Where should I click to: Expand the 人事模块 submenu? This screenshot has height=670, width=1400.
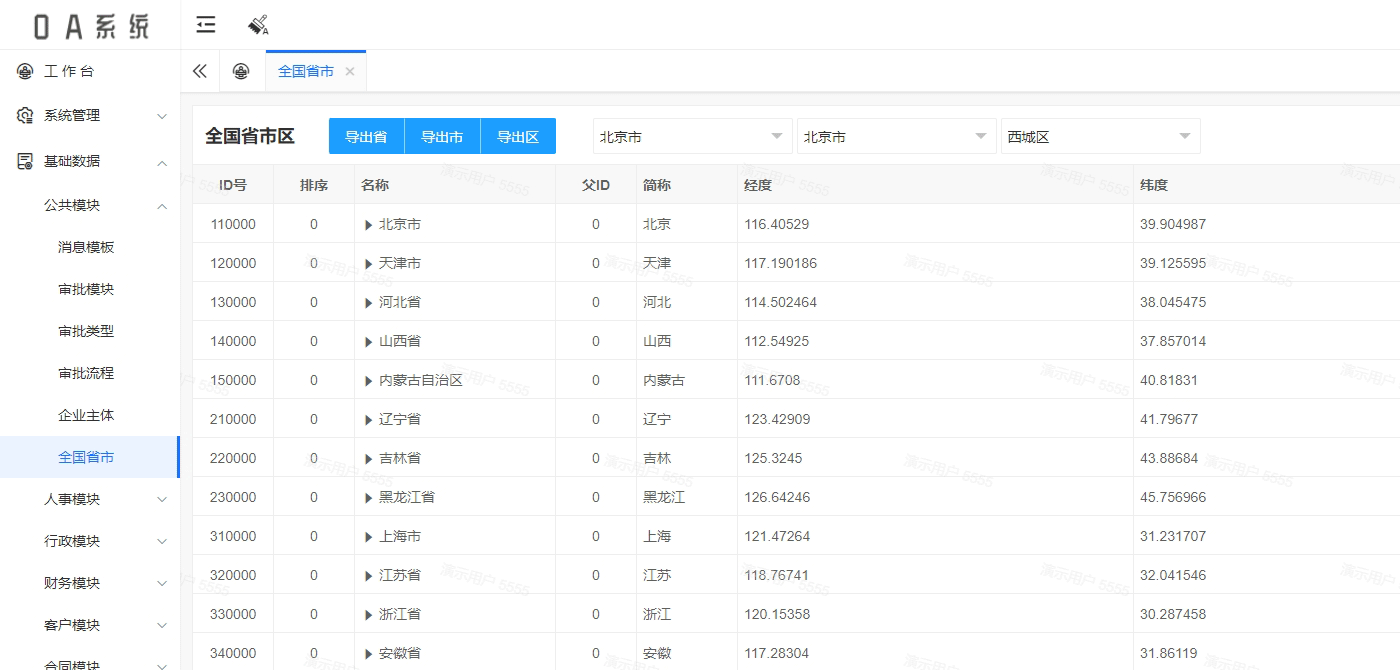[x=90, y=499]
